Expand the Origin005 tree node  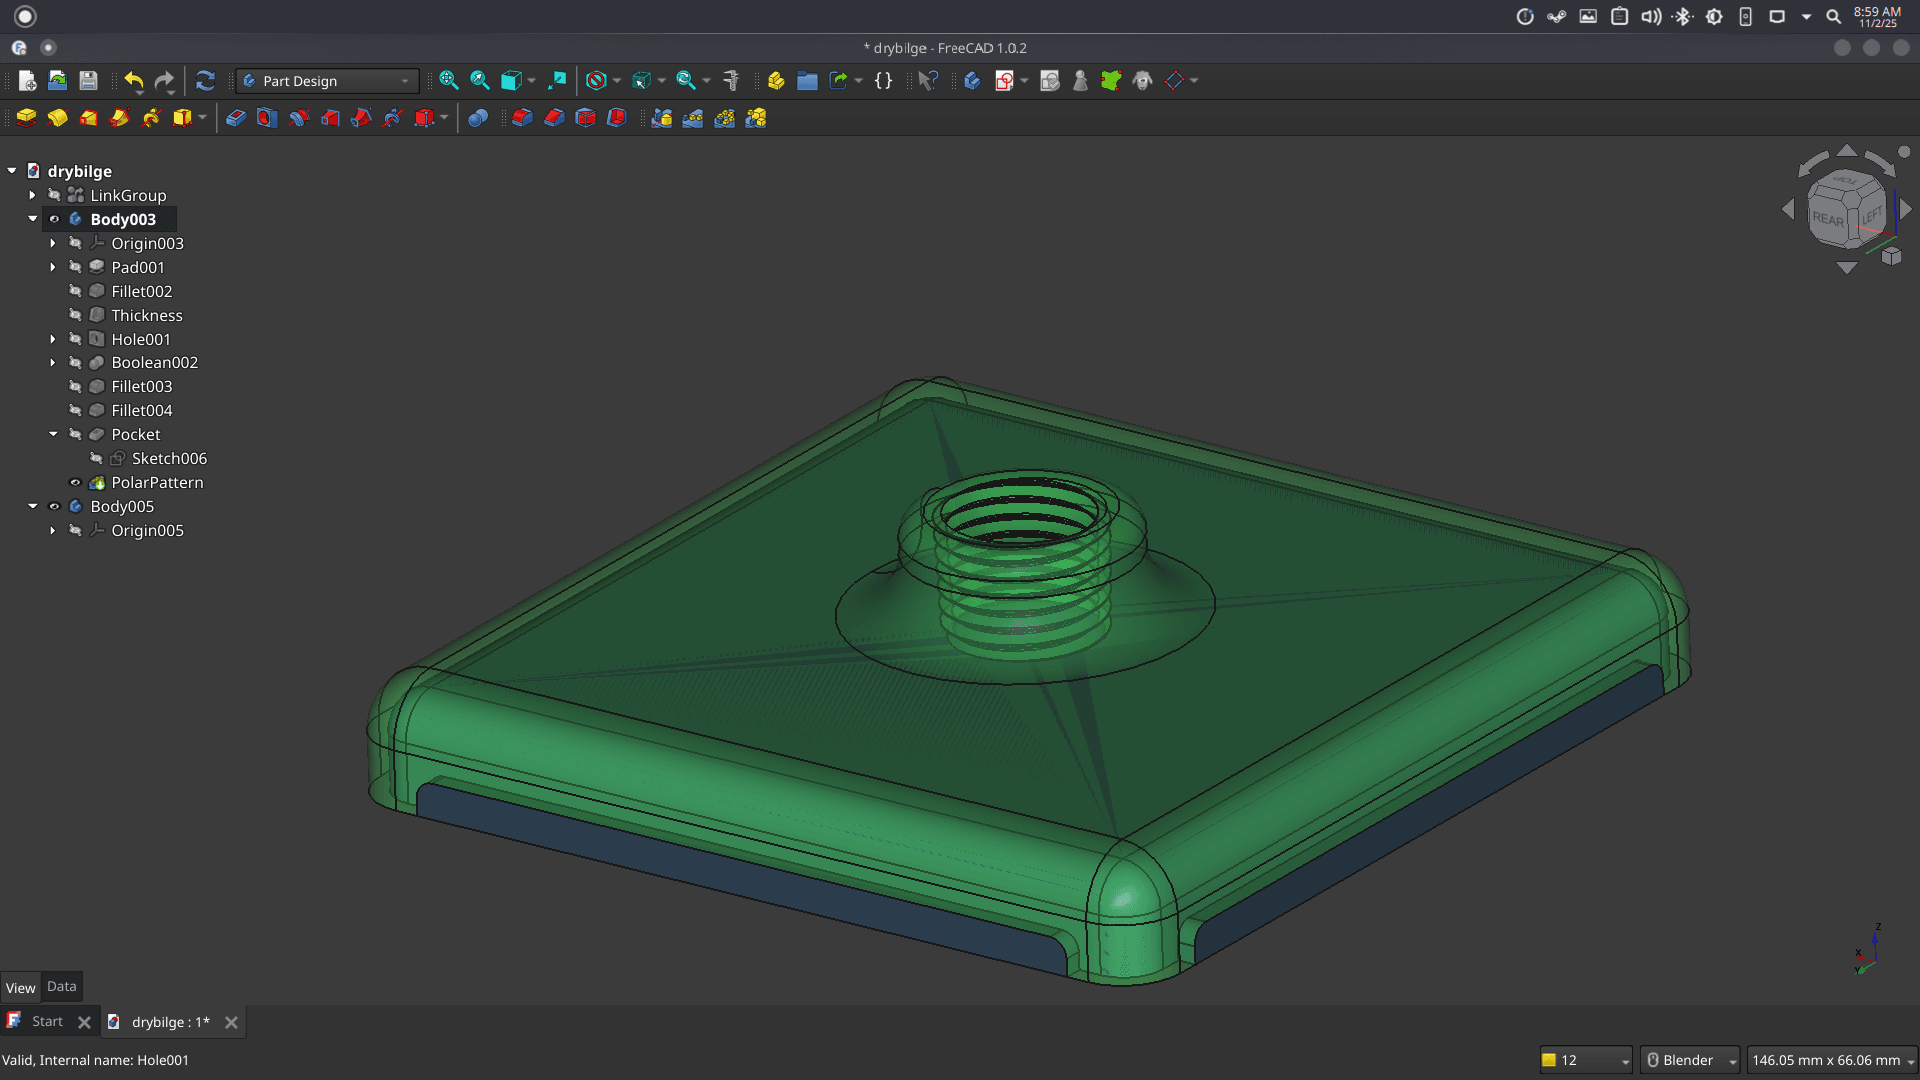[53, 530]
